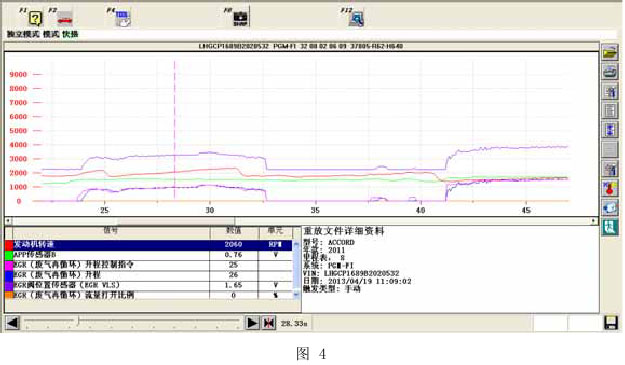Click the graph horizontal scrollbar right arrow

click(x=594, y=221)
